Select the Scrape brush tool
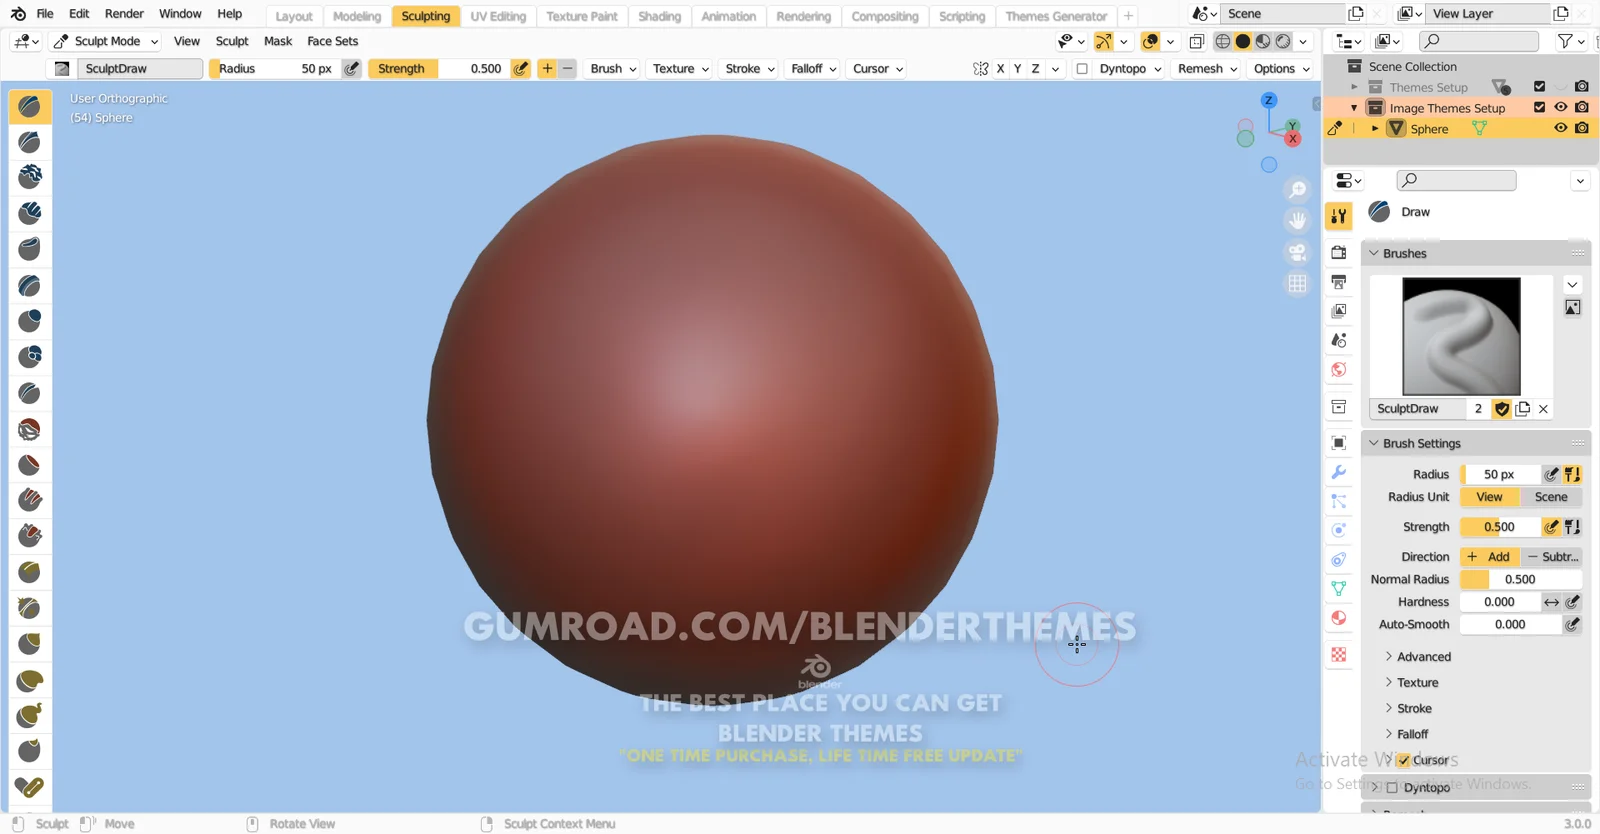1600x834 pixels. coord(30,536)
